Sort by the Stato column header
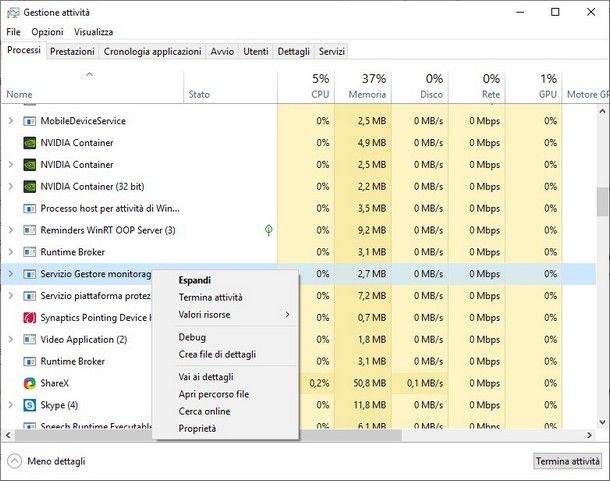 pos(230,88)
